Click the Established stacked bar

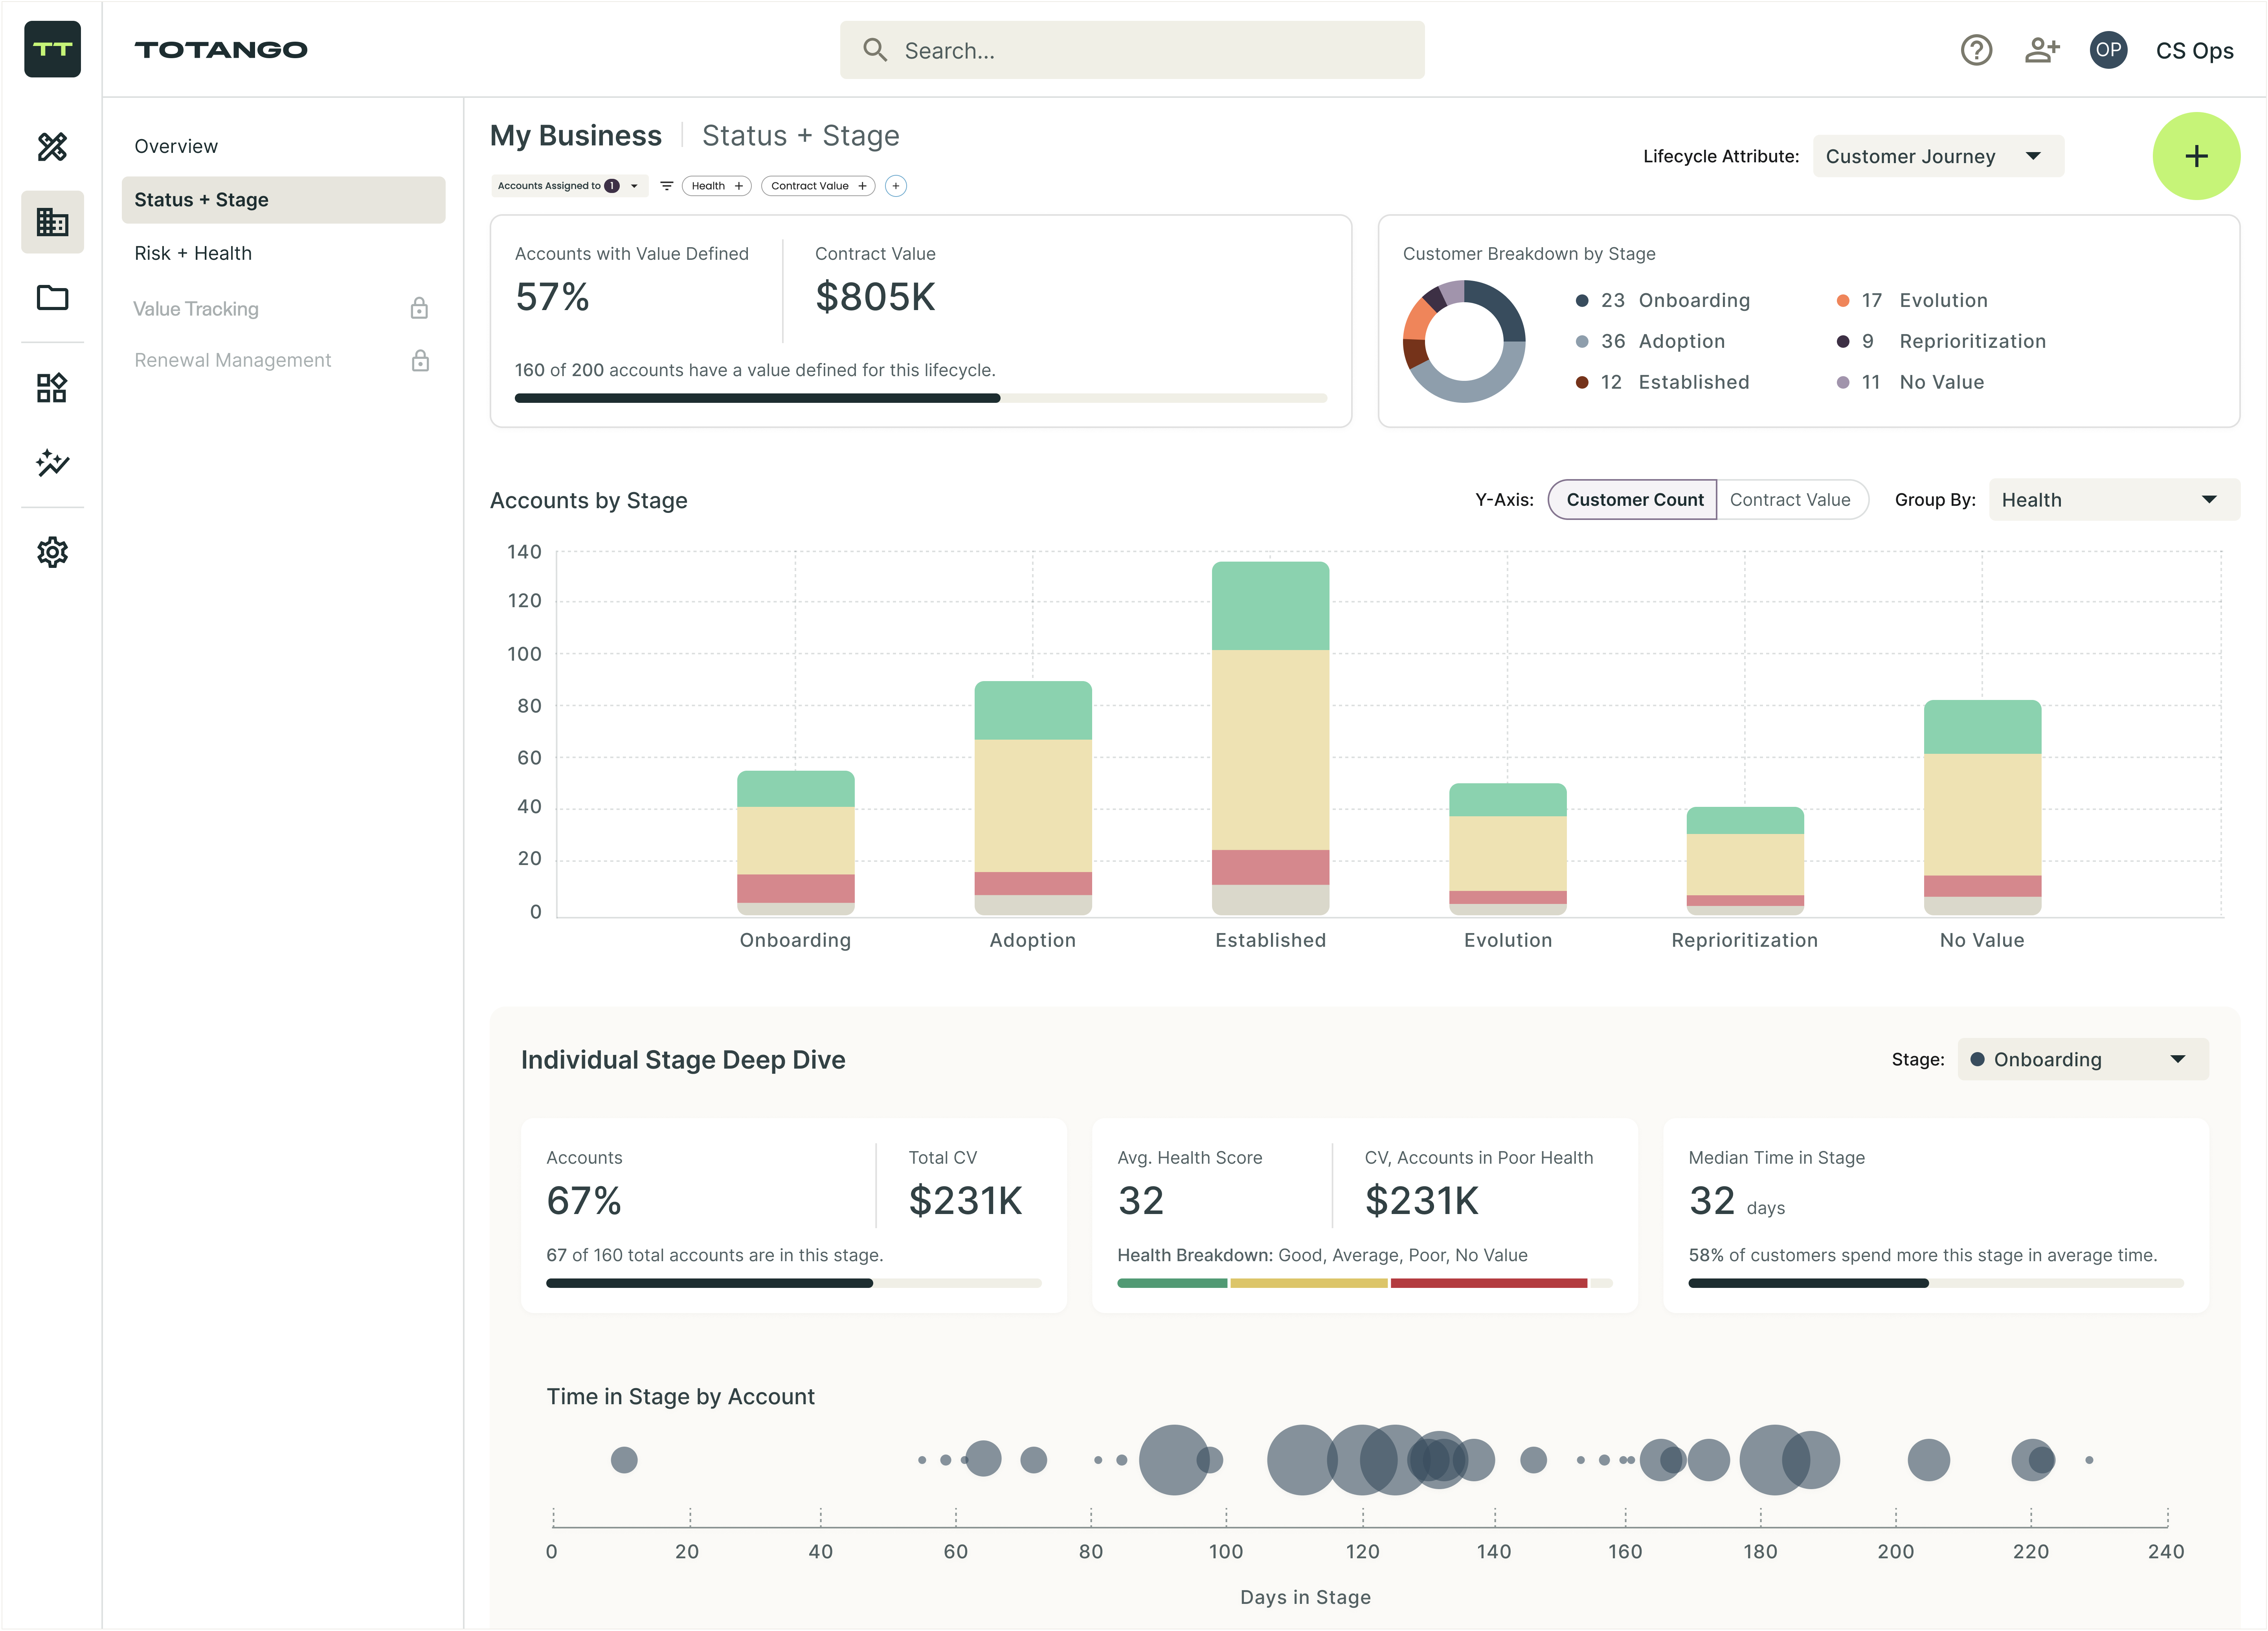click(x=1270, y=738)
